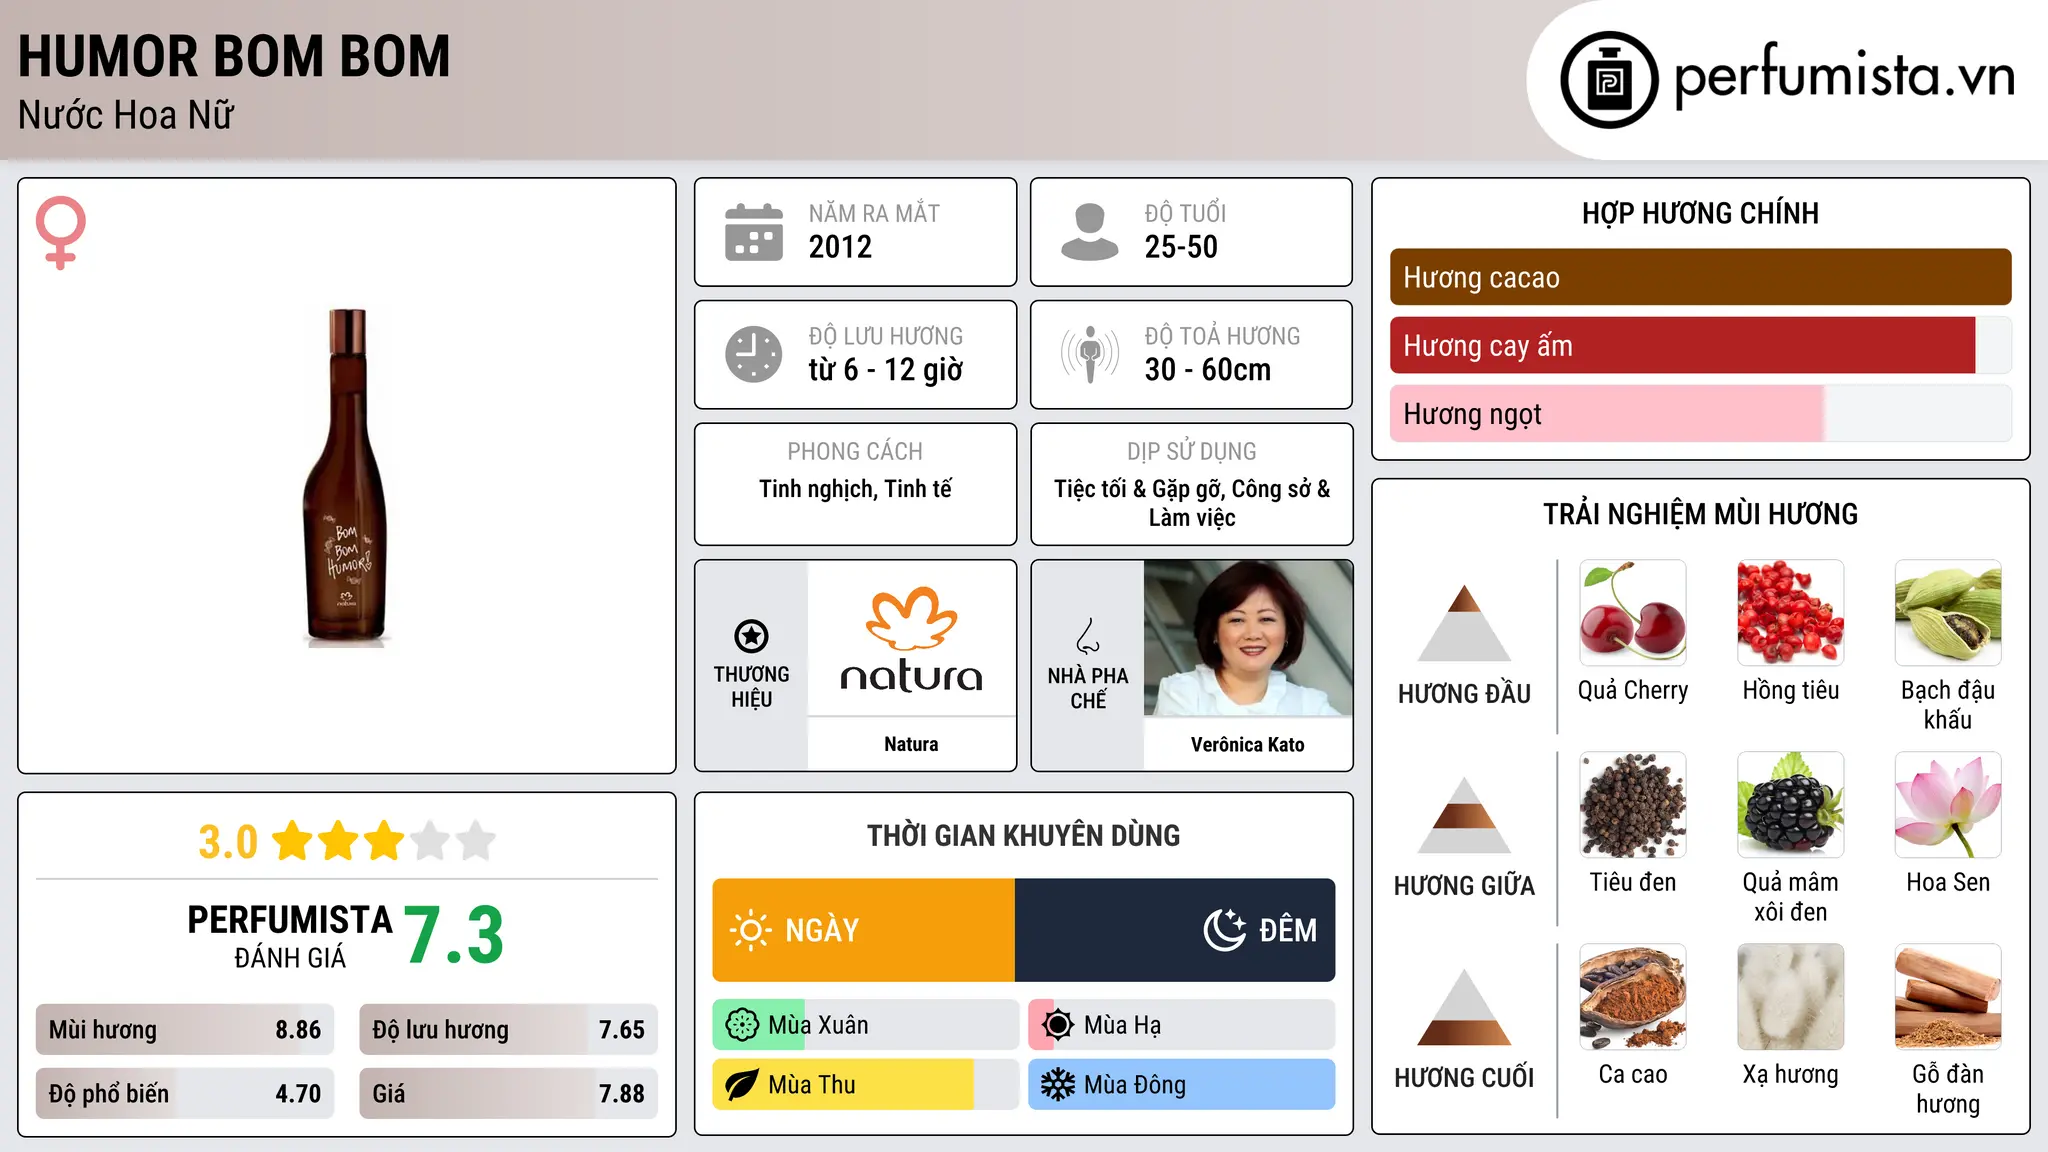Click the Hương đầu pyramid icon

point(1464,623)
